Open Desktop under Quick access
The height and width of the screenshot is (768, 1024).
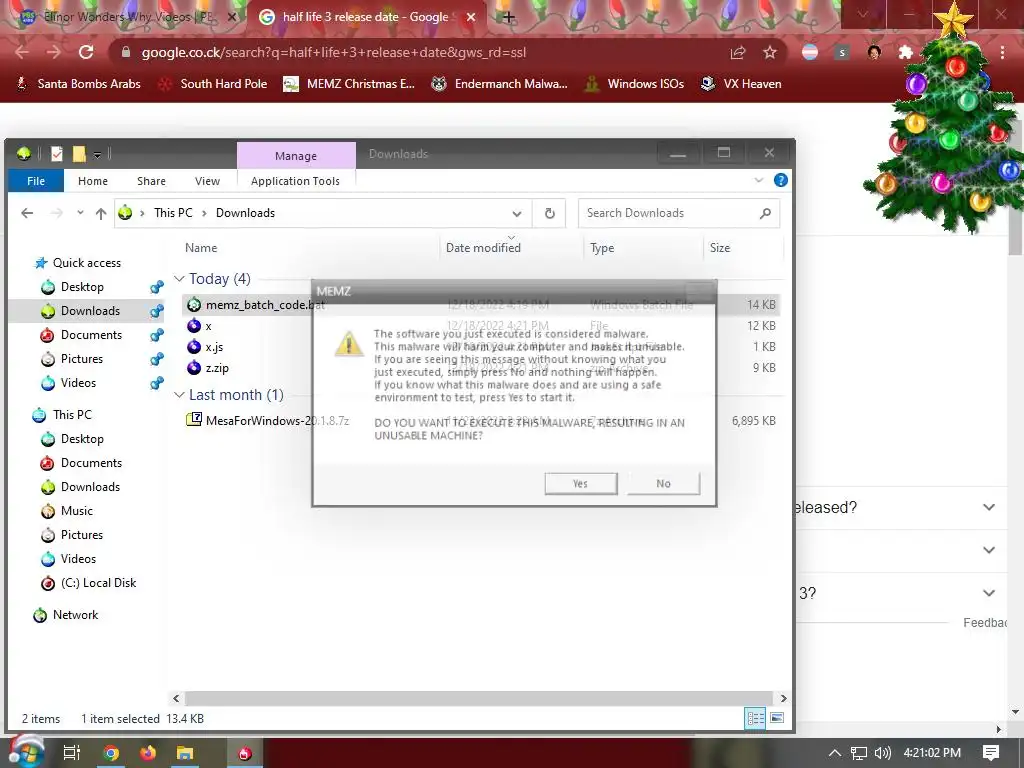[82, 287]
